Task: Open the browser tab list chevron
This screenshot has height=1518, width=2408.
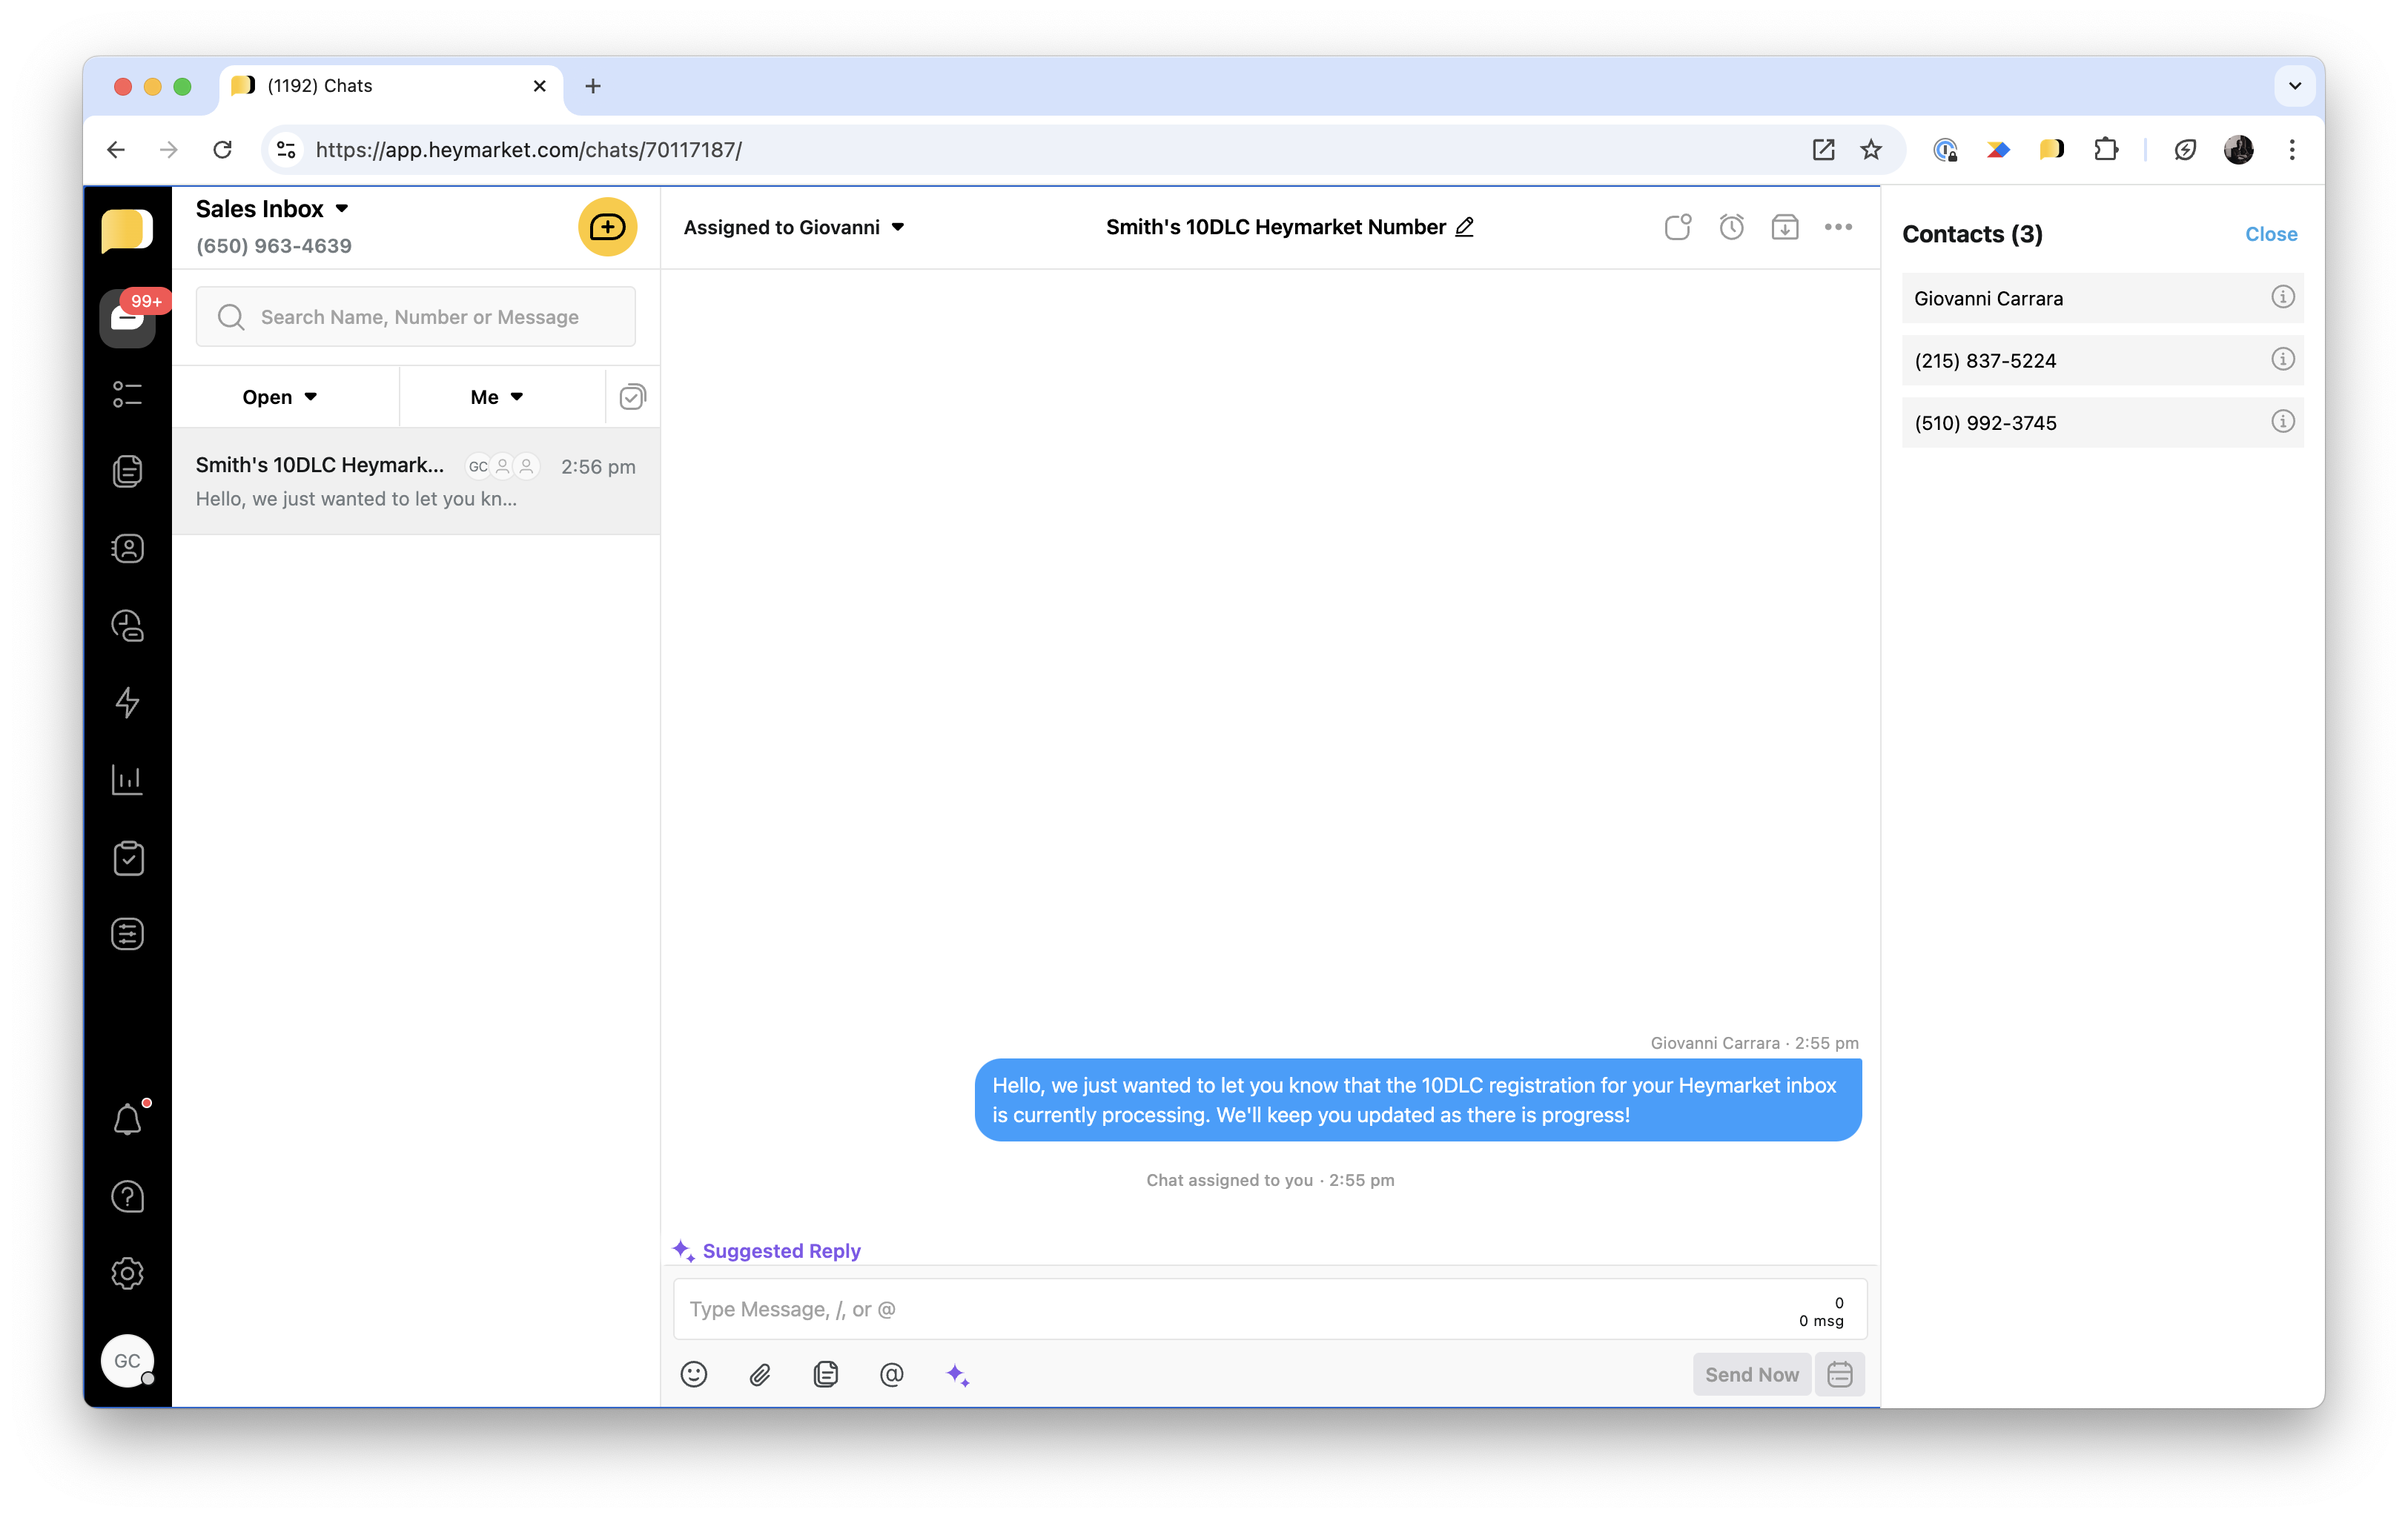Action: click(2295, 86)
